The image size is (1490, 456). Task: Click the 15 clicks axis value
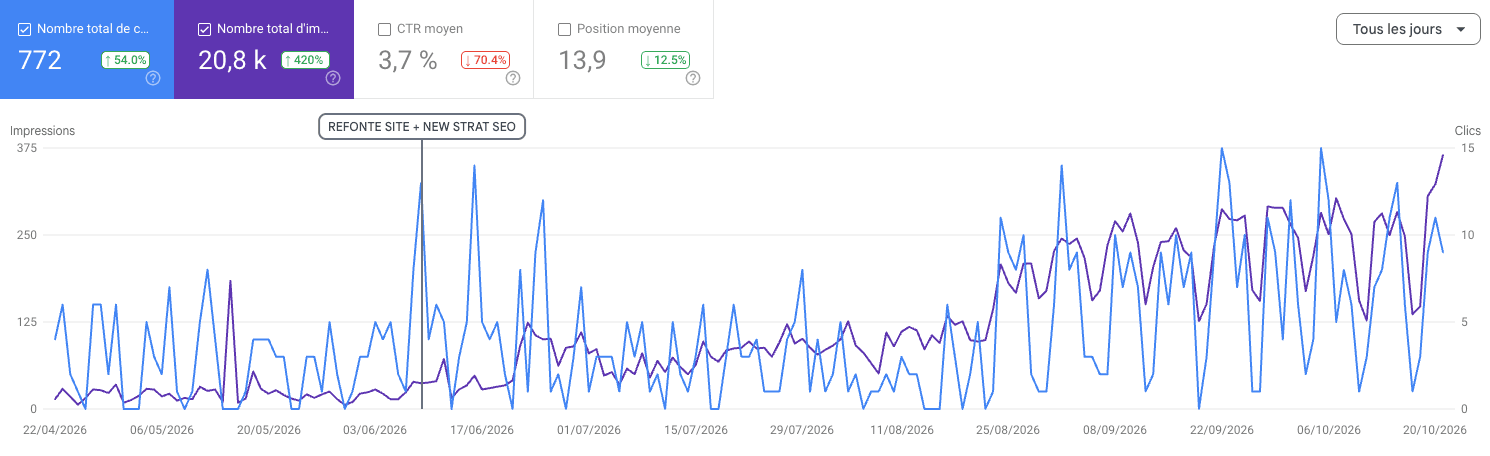click(x=1468, y=148)
